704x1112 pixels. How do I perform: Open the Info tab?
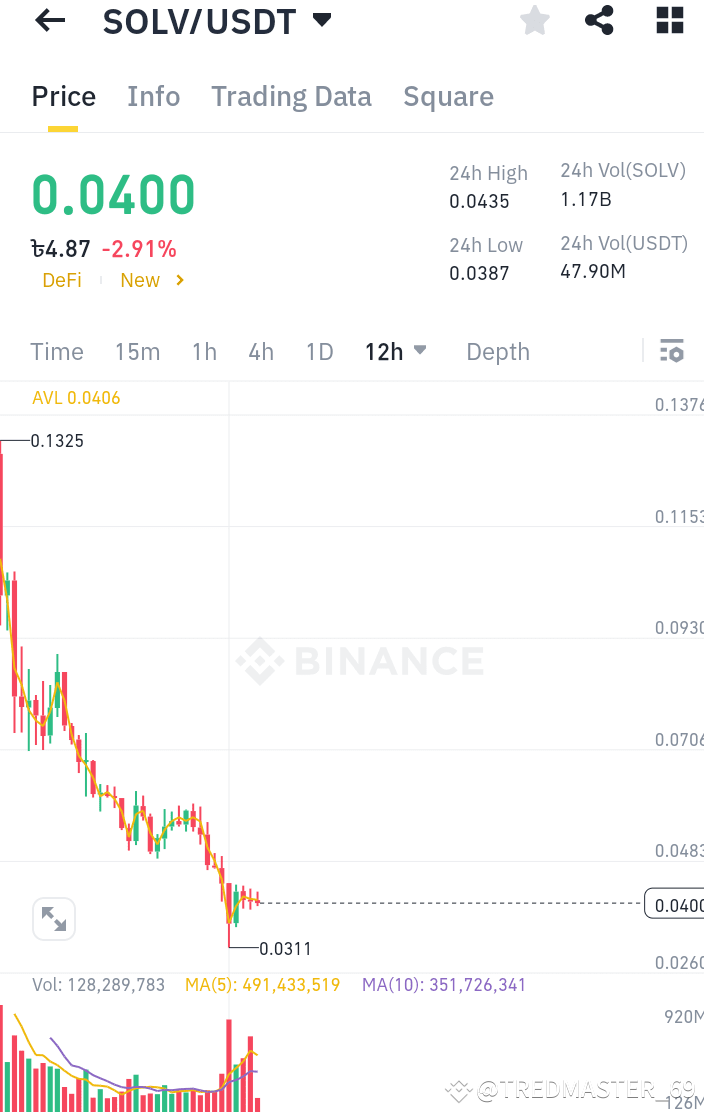click(x=153, y=96)
